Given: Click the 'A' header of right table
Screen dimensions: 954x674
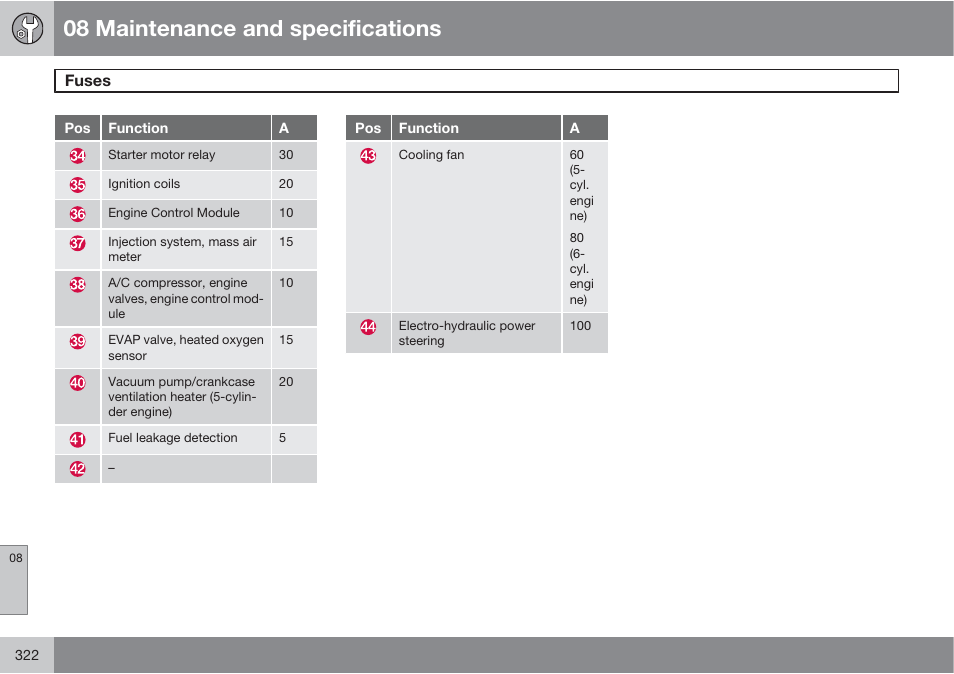Looking at the screenshot, I should (x=574, y=128).
